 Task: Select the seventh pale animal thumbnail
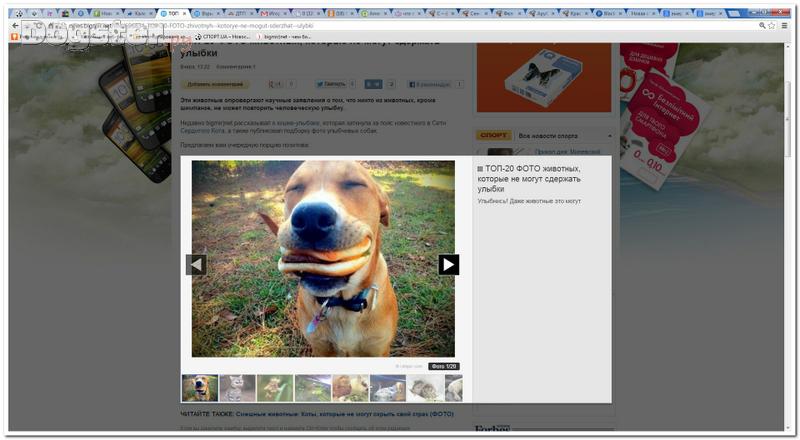tap(426, 388)
